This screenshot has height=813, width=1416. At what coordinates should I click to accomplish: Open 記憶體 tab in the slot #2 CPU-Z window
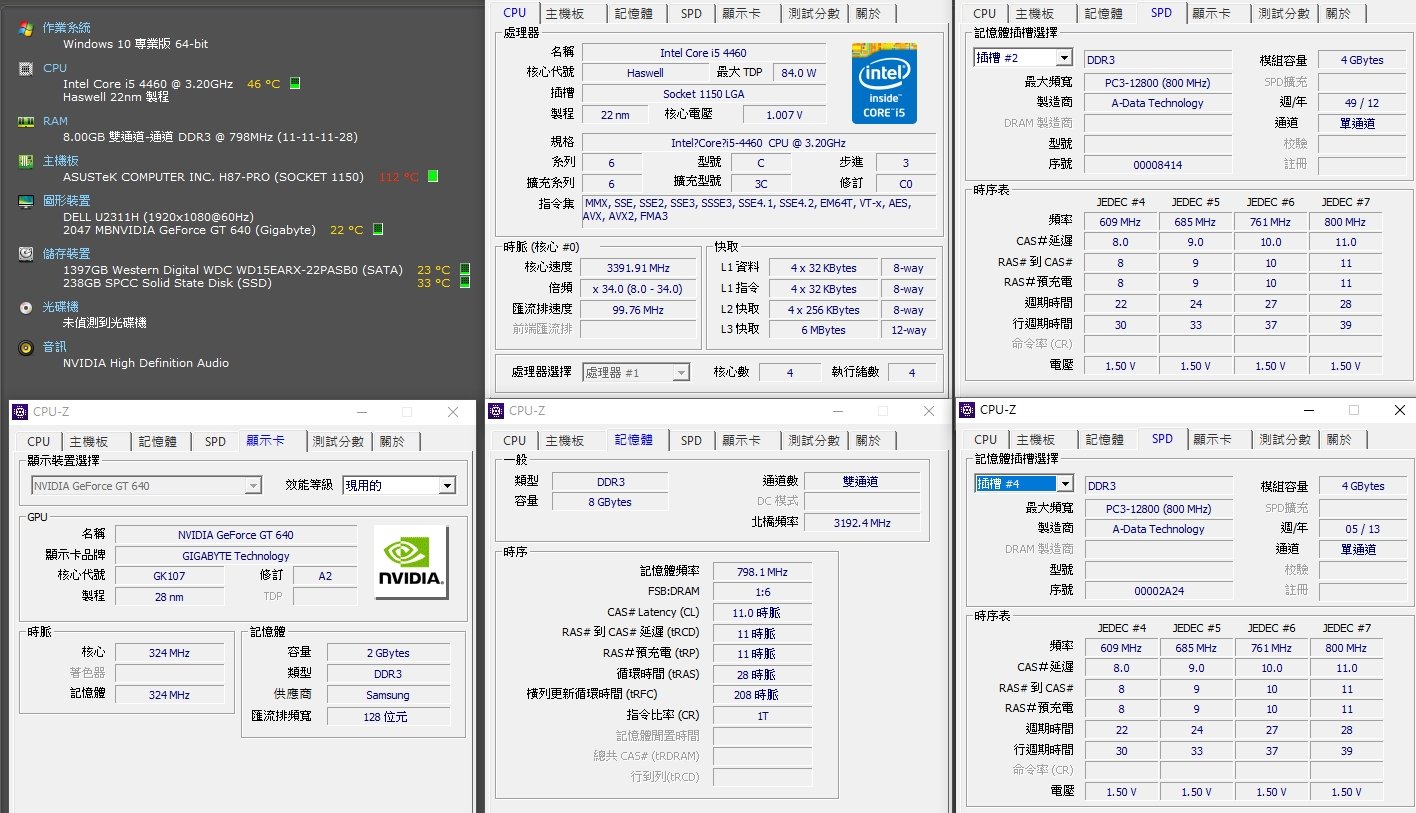click(1104, 14)
